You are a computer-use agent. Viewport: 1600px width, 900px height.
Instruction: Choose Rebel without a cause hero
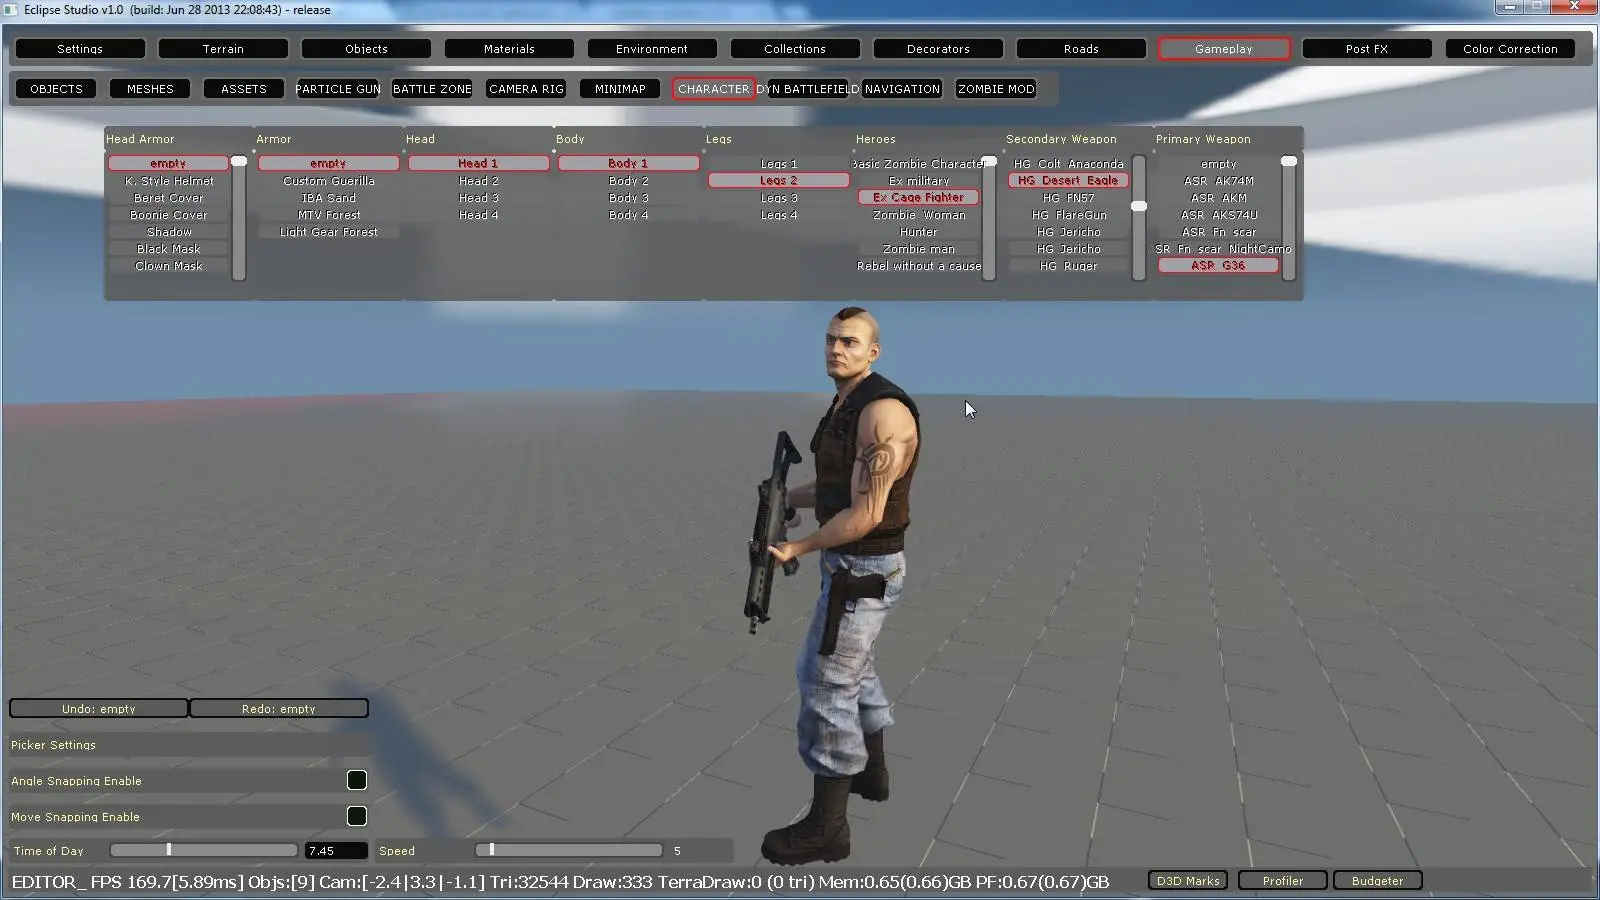(919, 266)
